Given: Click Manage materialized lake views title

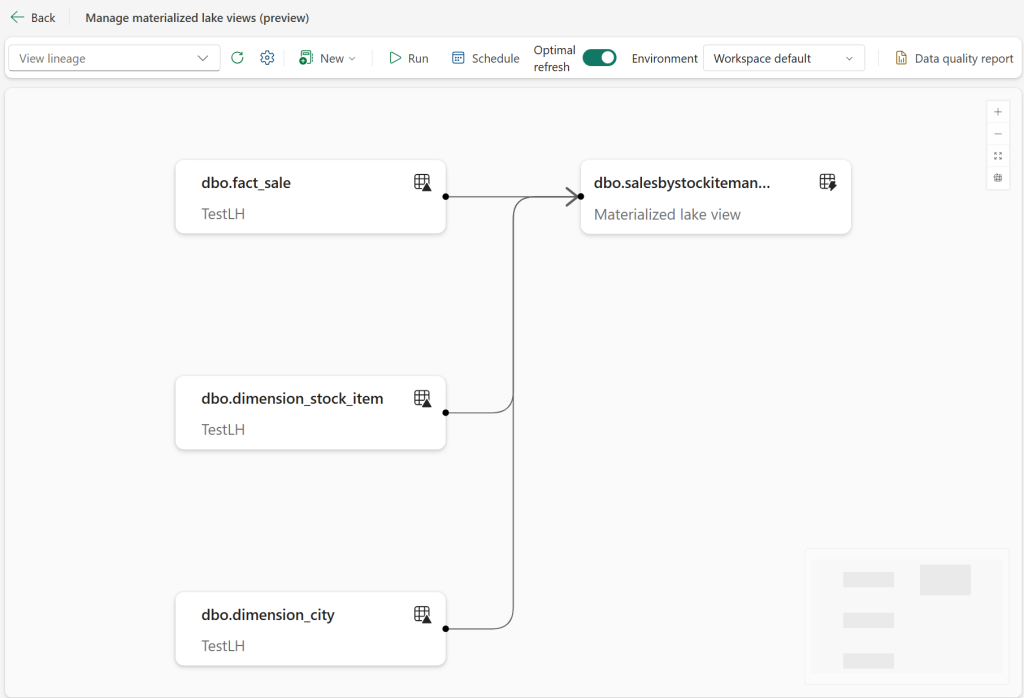Looking at the screenshot, I should point(196,17).
